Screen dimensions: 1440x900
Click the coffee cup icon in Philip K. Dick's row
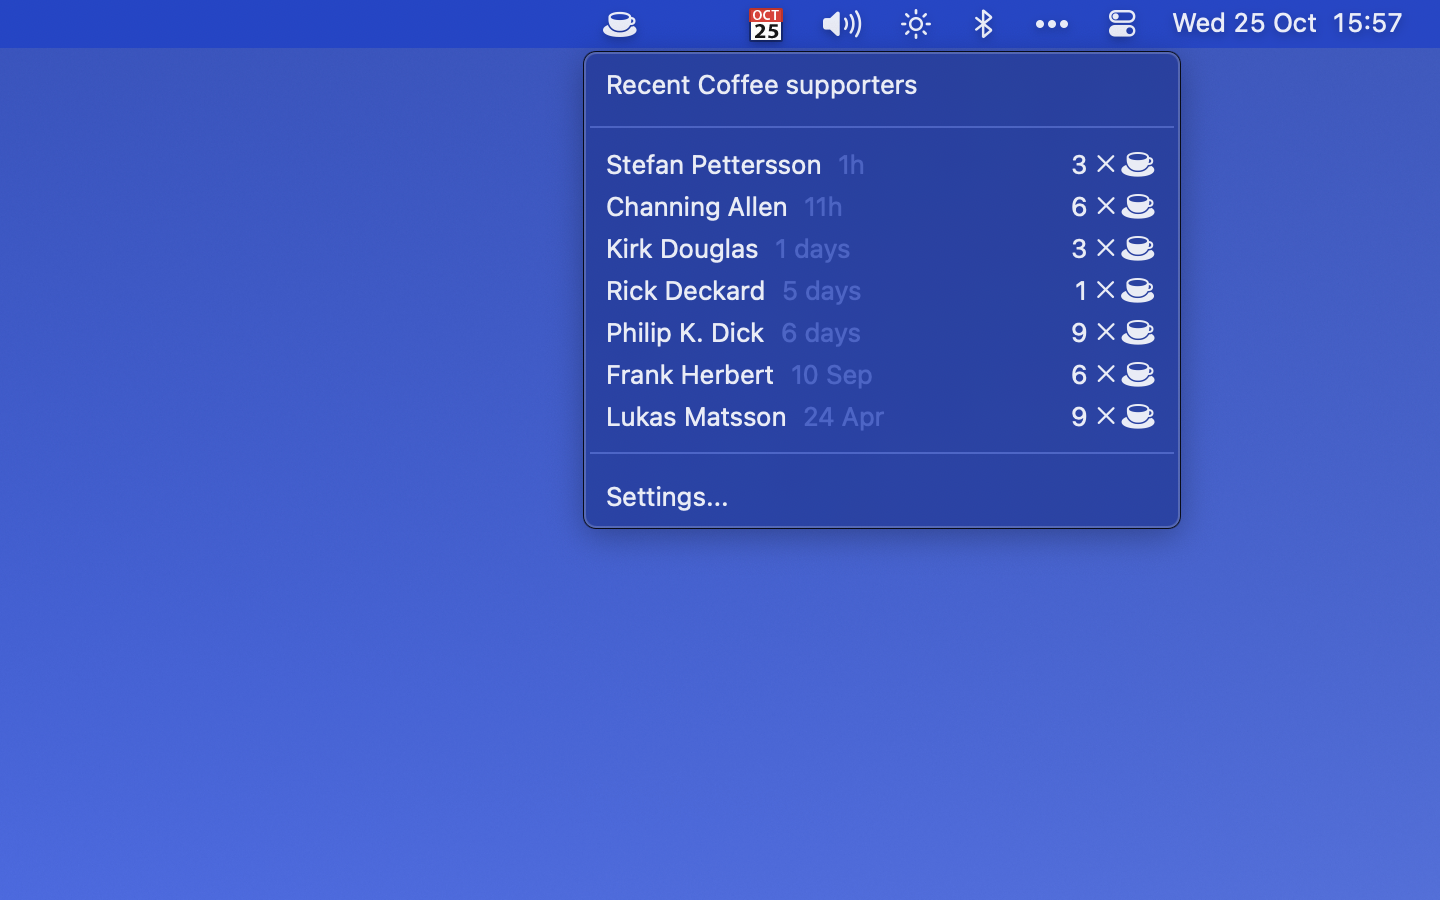tap(1138, 332)
